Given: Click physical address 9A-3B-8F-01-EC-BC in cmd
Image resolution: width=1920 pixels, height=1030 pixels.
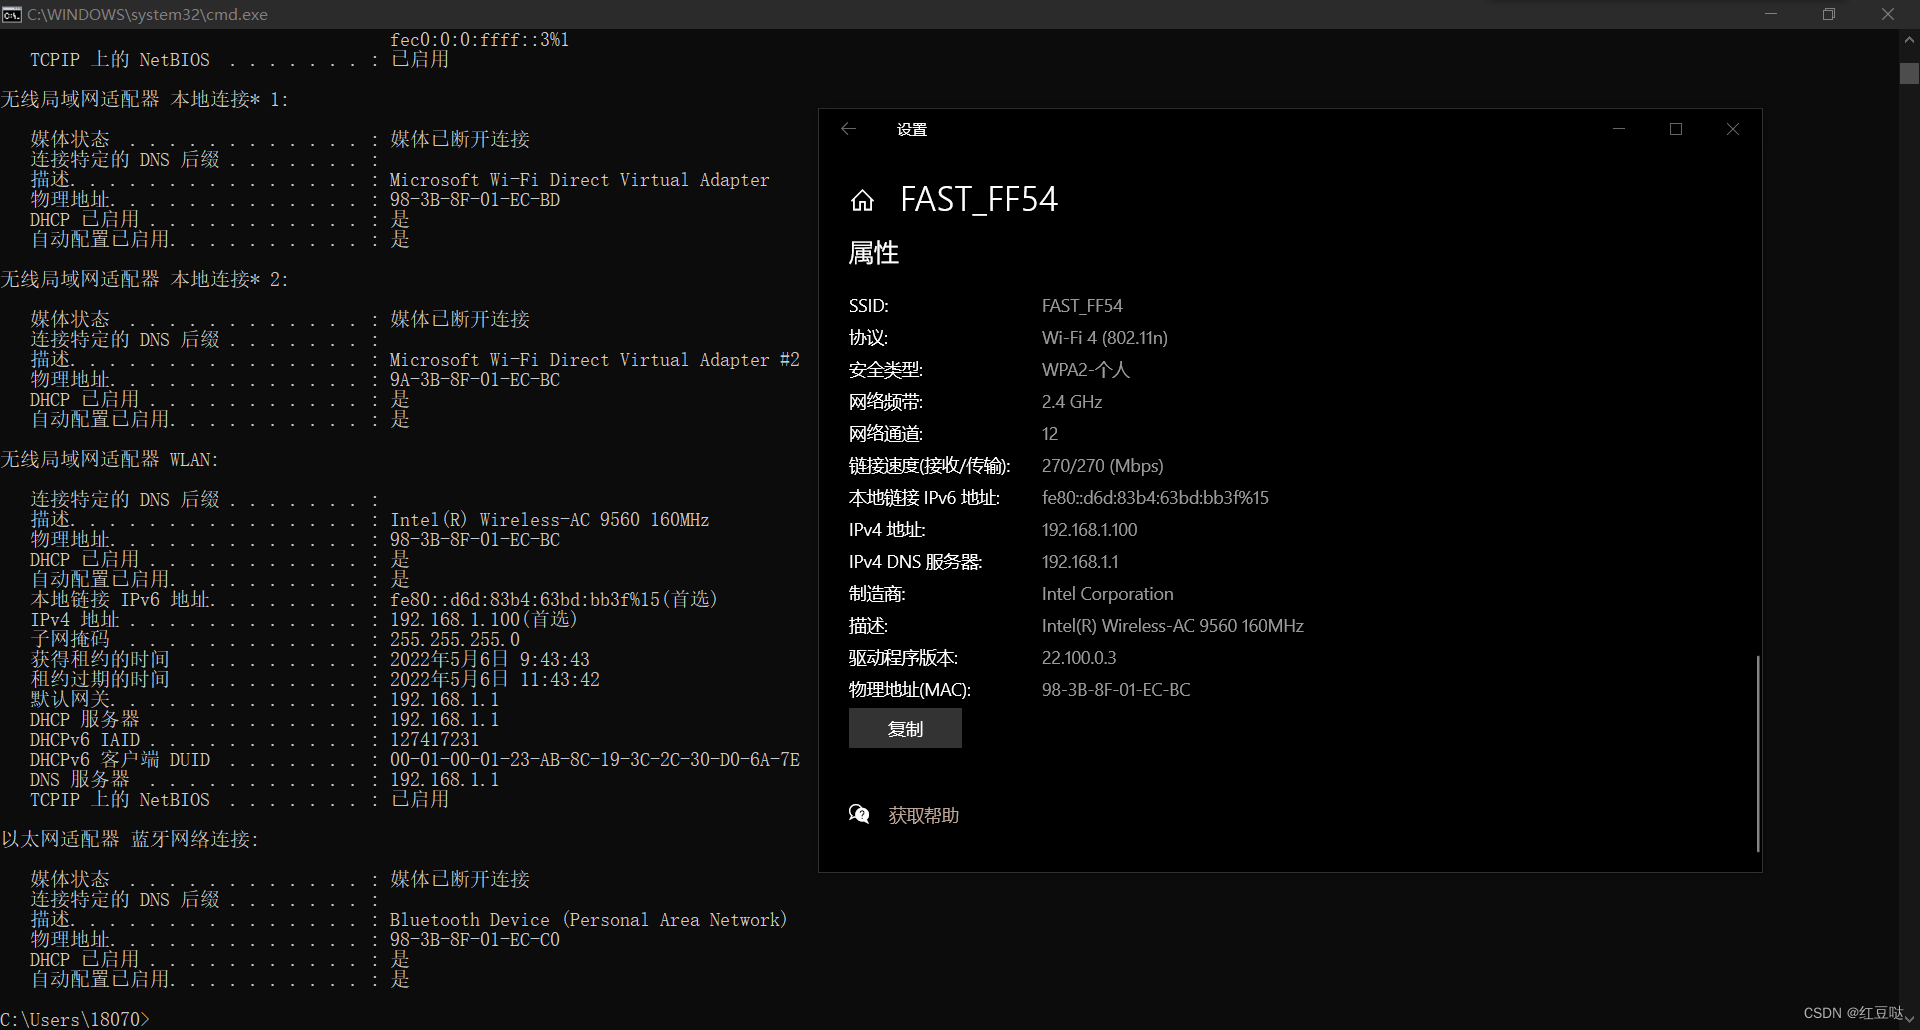Looking at the screenshot, I should tap(475, 380).
